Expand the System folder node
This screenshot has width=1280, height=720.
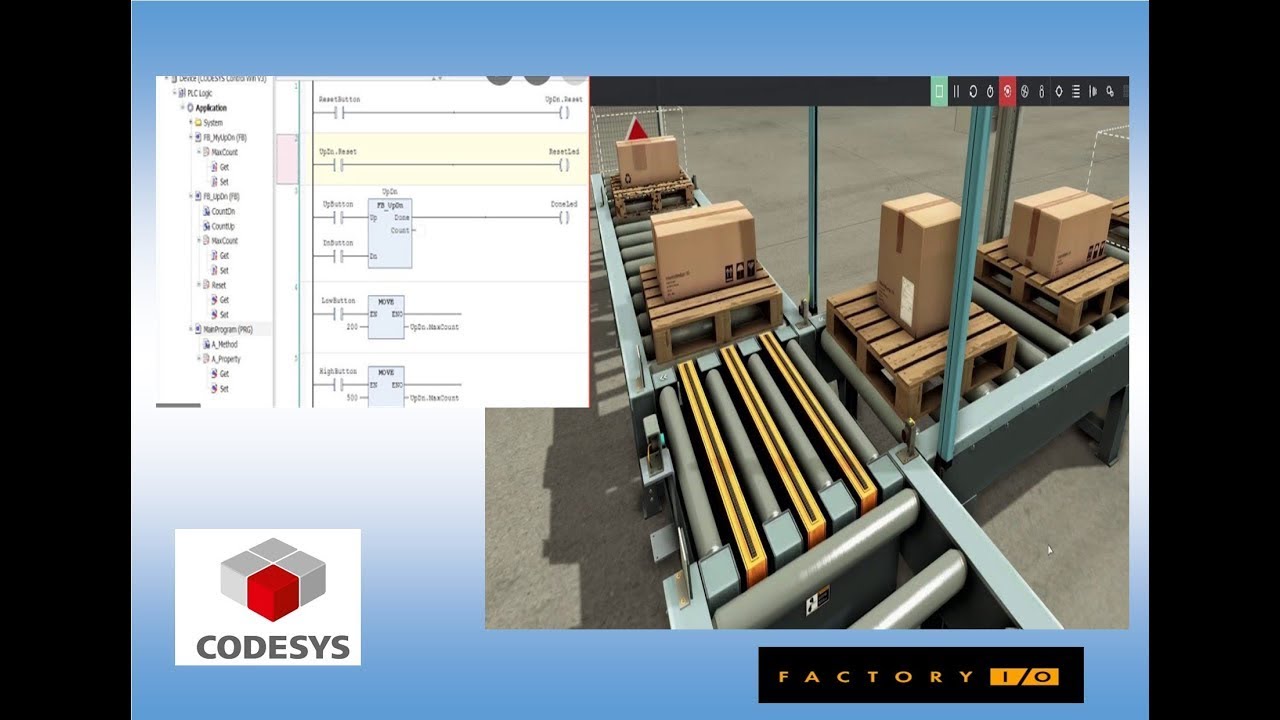coord(190,123)
